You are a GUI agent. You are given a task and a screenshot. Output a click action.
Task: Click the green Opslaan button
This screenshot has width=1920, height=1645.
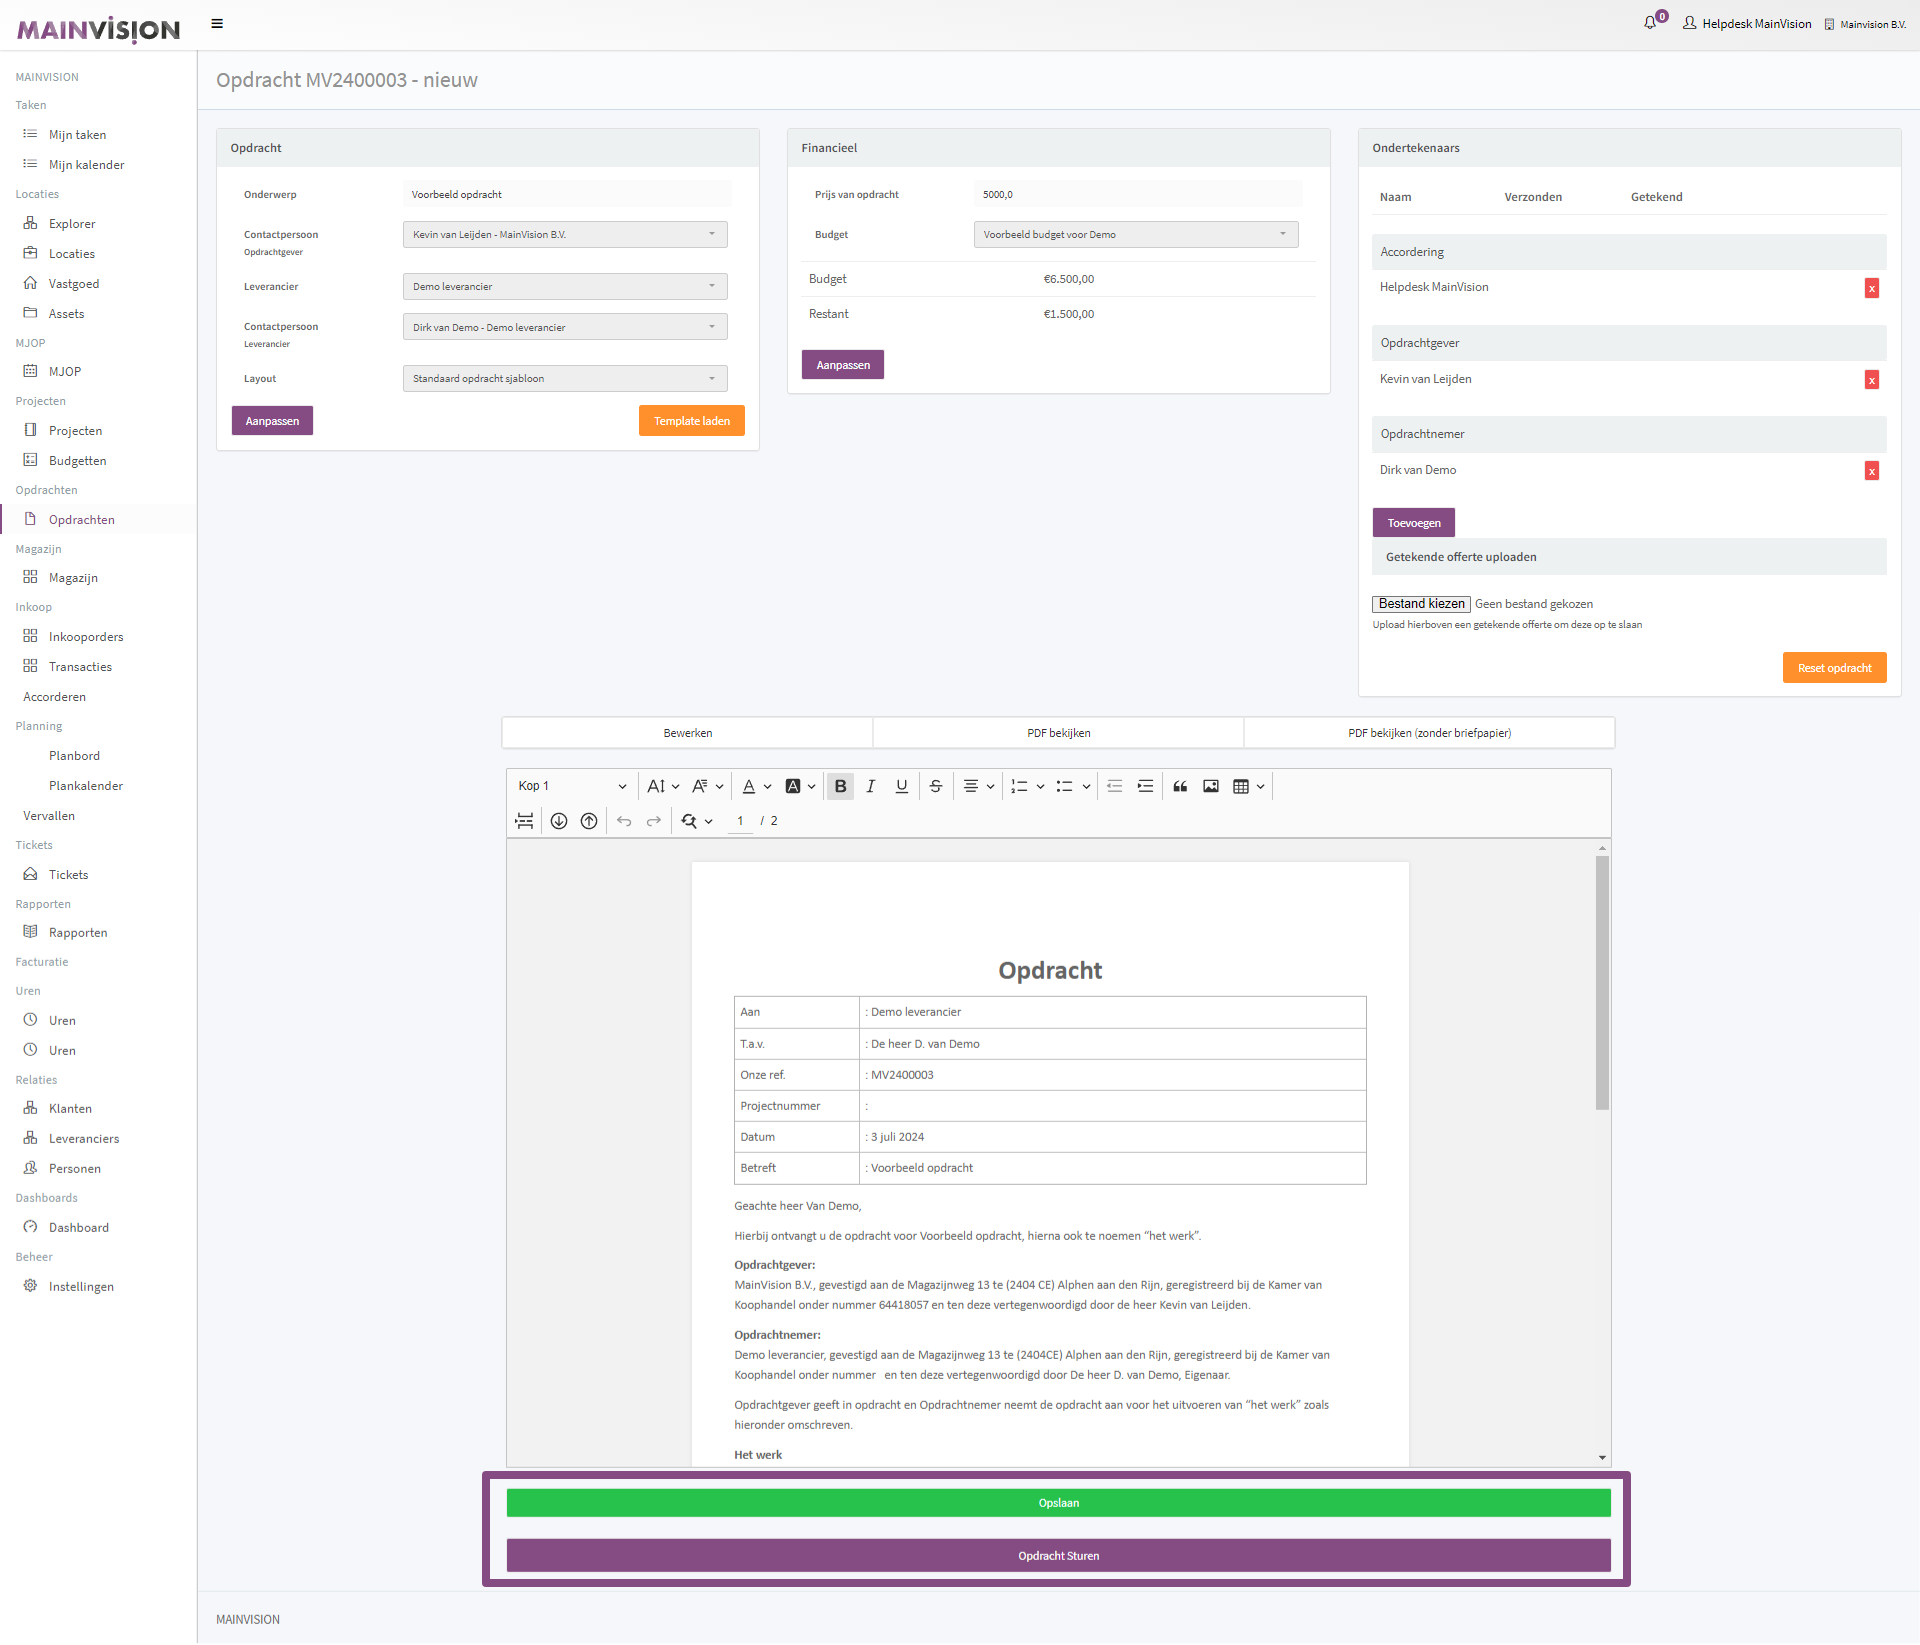1058,1503
